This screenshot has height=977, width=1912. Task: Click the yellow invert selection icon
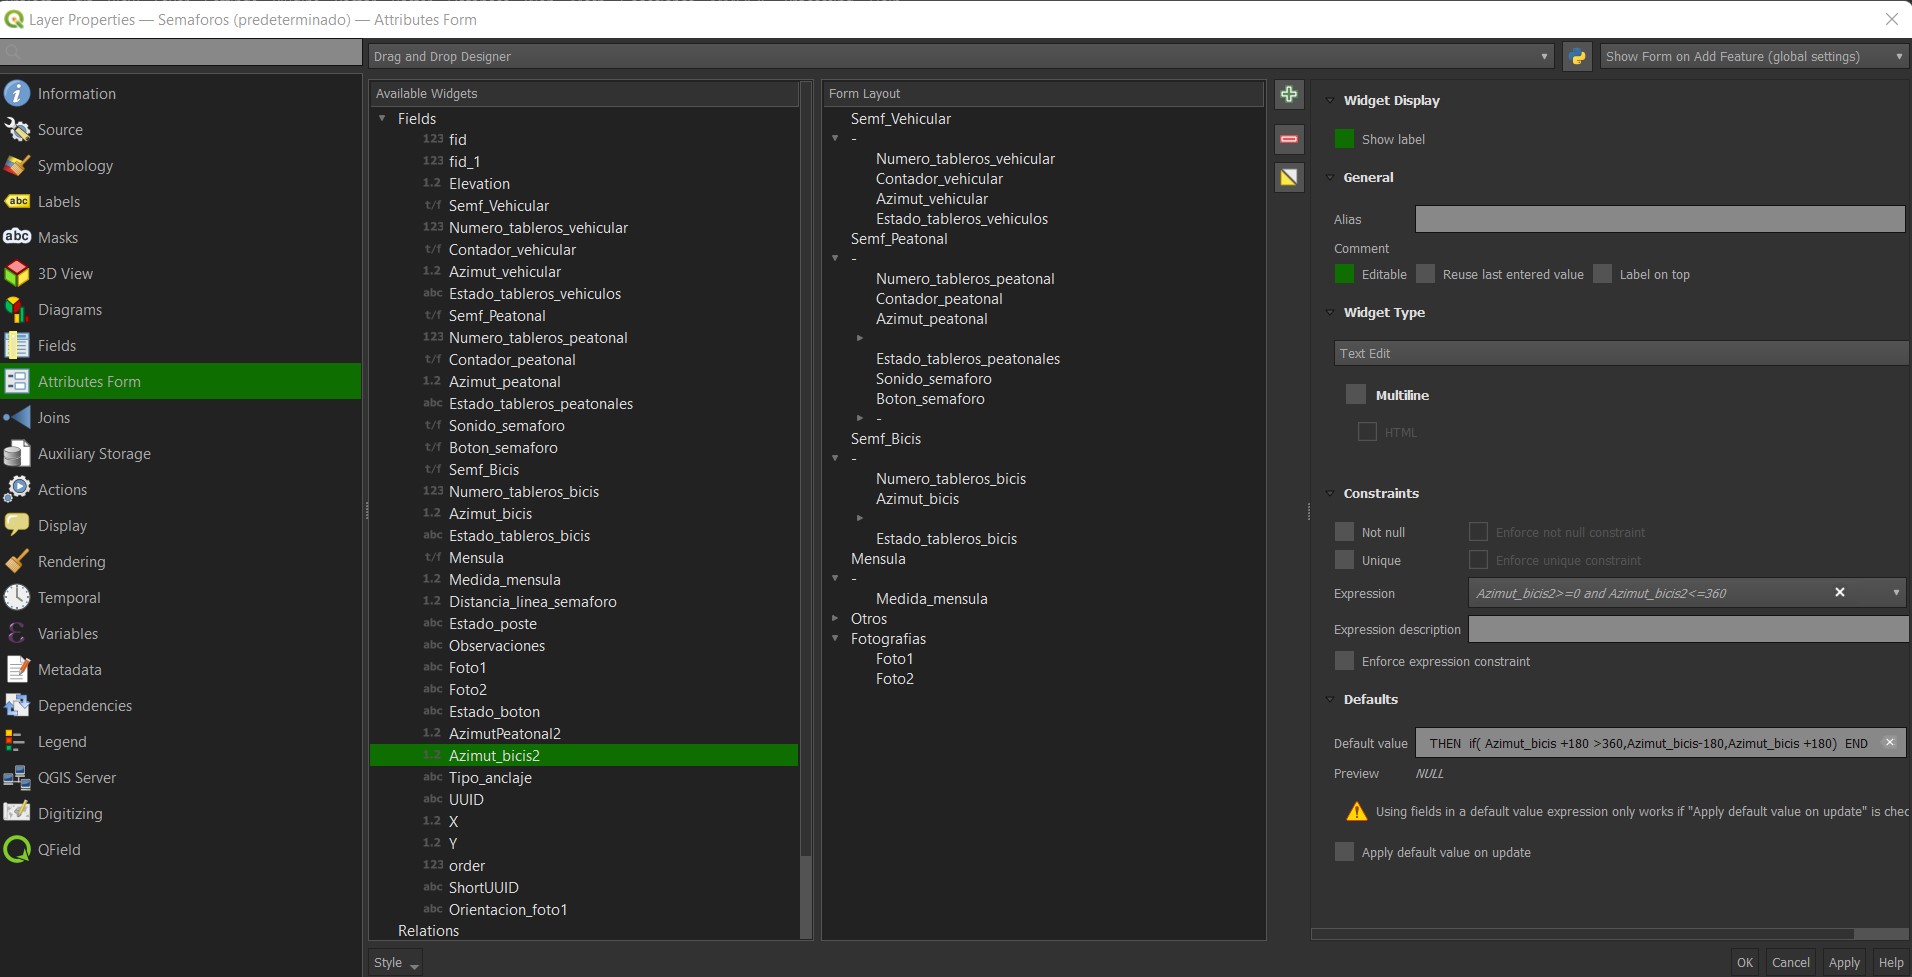pyautogui.click(x=1289, y=177)
